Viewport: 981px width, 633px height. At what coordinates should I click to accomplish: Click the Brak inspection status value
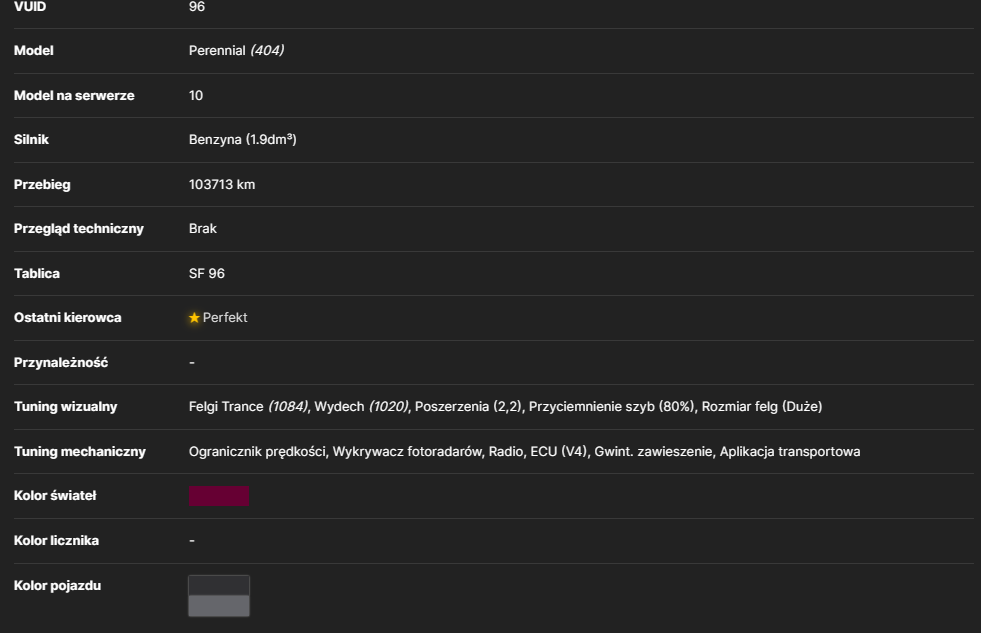[203, 229]
